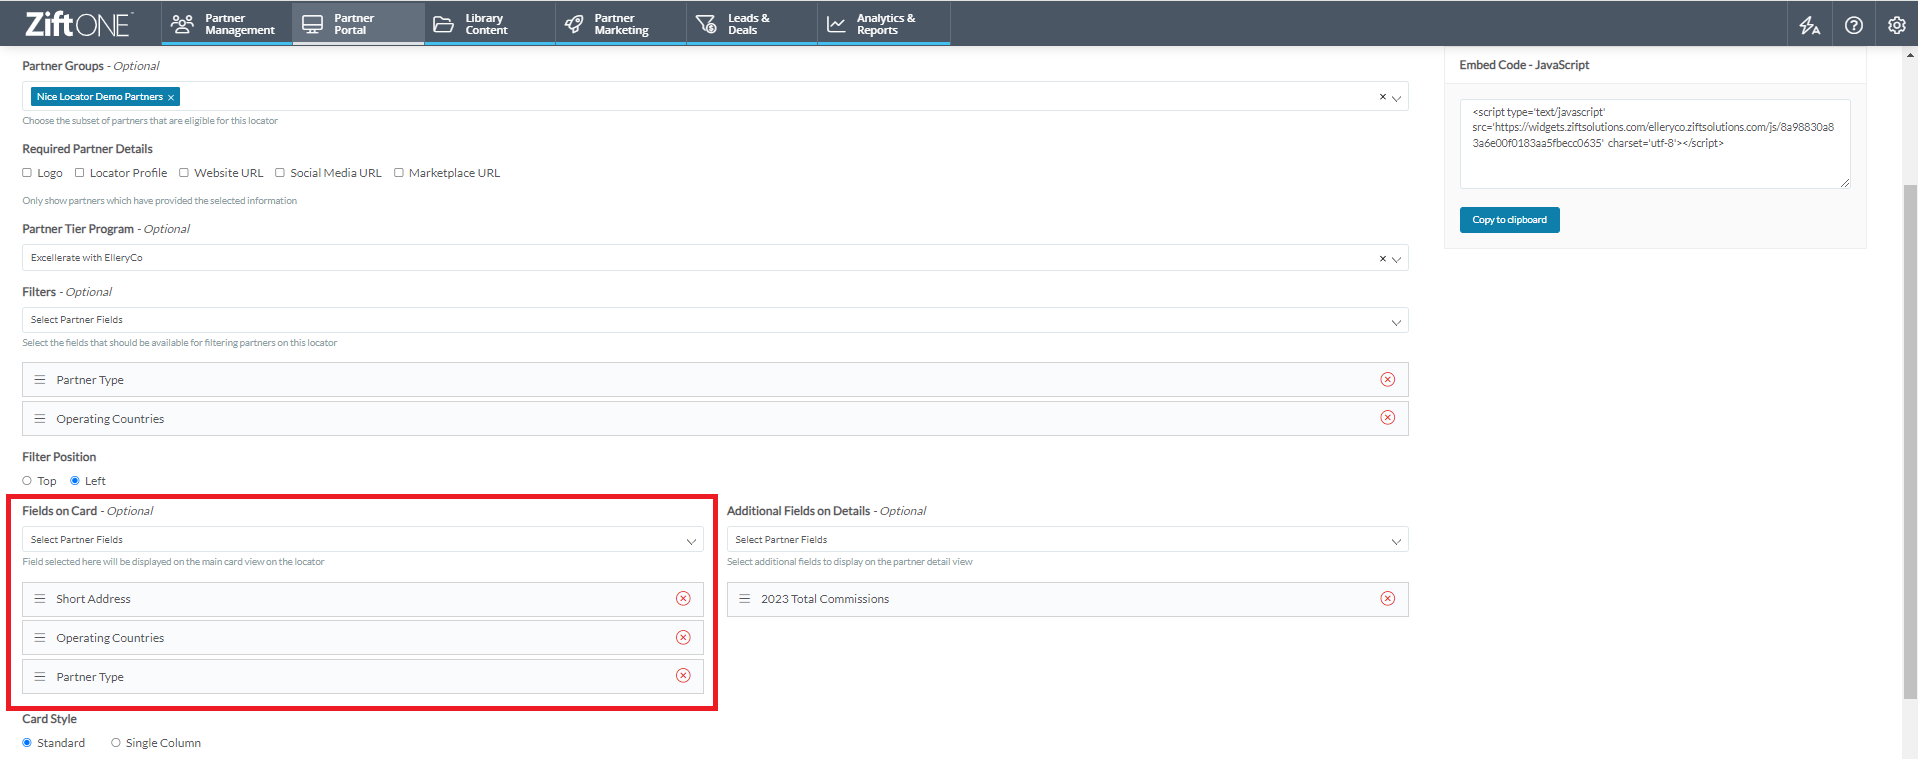Image resolution: width=1918 pixels, height=759 pixels.
Task: Remove the Nice Locator Demo Partners tag
Action: (x=171, y=97)
